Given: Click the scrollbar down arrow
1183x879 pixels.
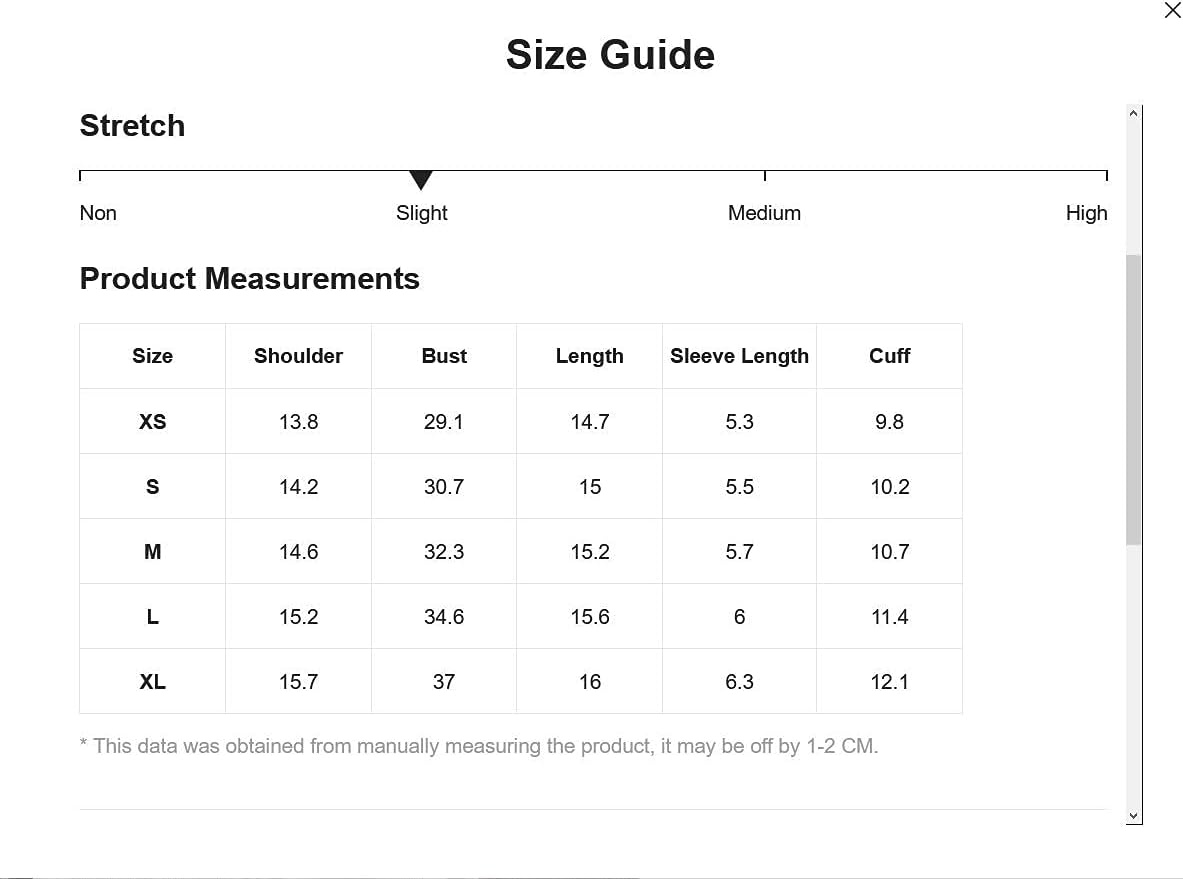Looking at the screenshot, I should pyautogui.click(x=1133, y=816).
